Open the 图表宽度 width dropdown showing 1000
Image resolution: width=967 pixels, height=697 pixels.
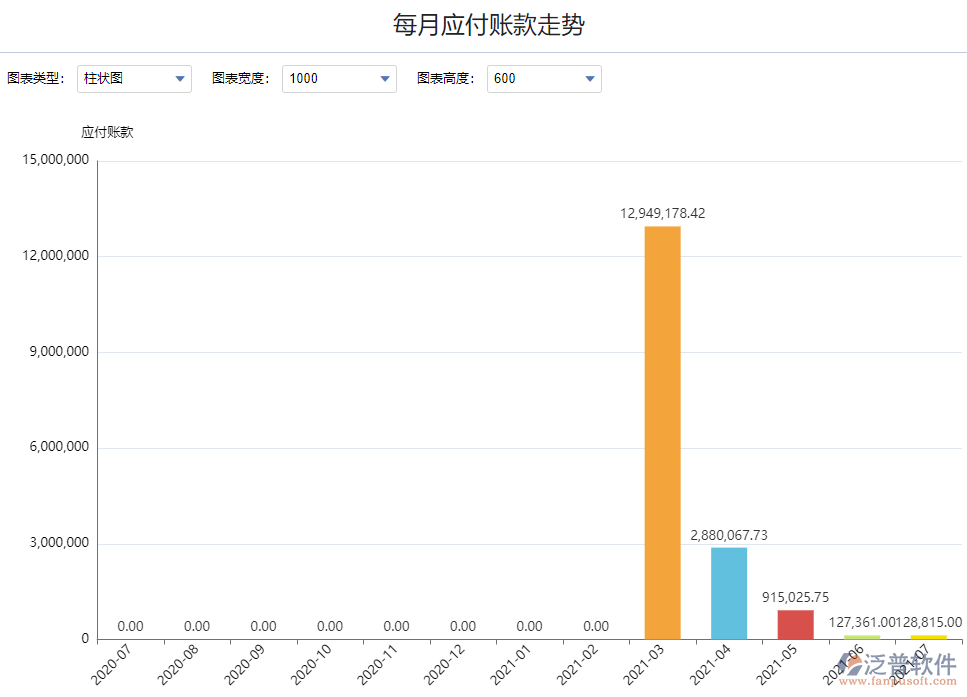(x=339, y=78)
